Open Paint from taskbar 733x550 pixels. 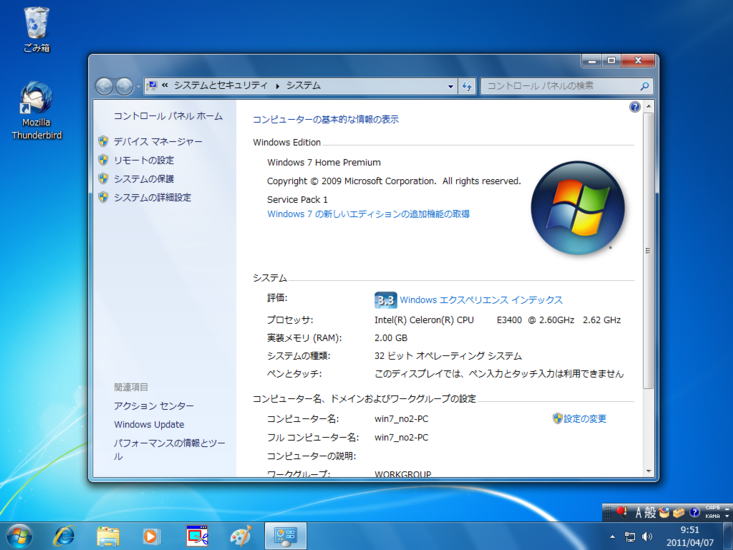click(241, 536)
